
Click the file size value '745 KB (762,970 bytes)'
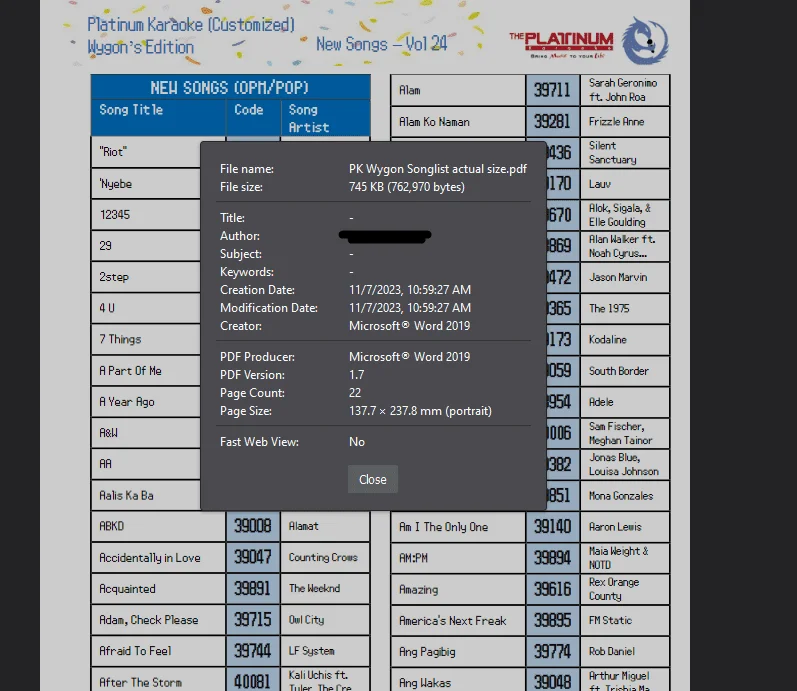coord(407,187)
